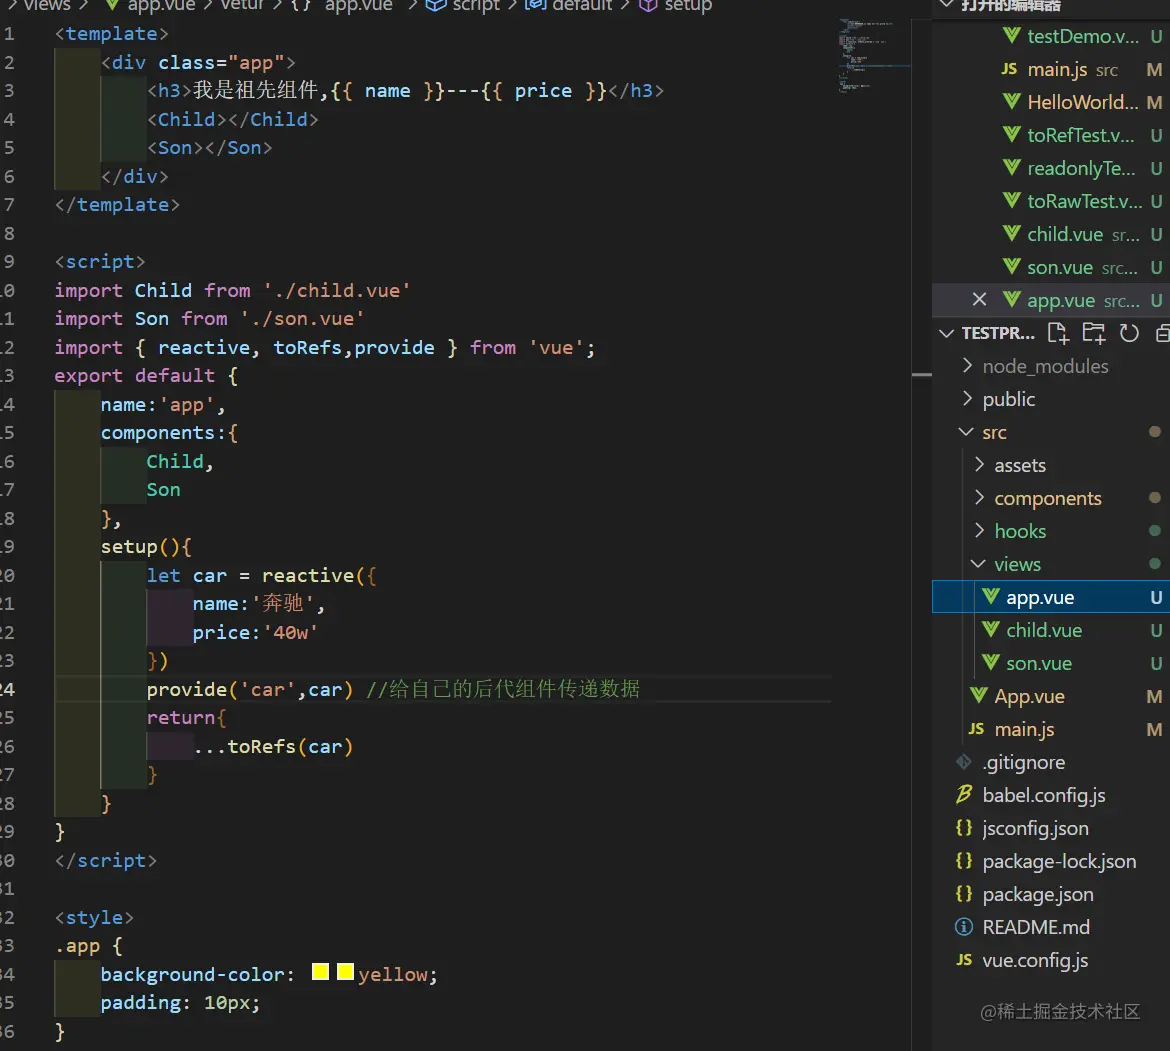
Task: Click the braces icon next to package-lock.json
Action: click(964, 861)
